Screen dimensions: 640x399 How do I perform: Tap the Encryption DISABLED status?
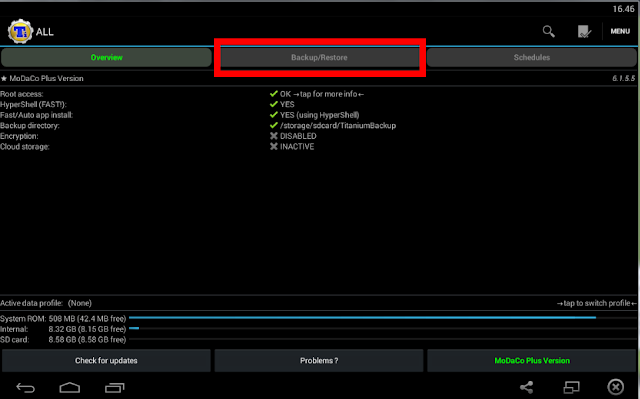(293, 136)
